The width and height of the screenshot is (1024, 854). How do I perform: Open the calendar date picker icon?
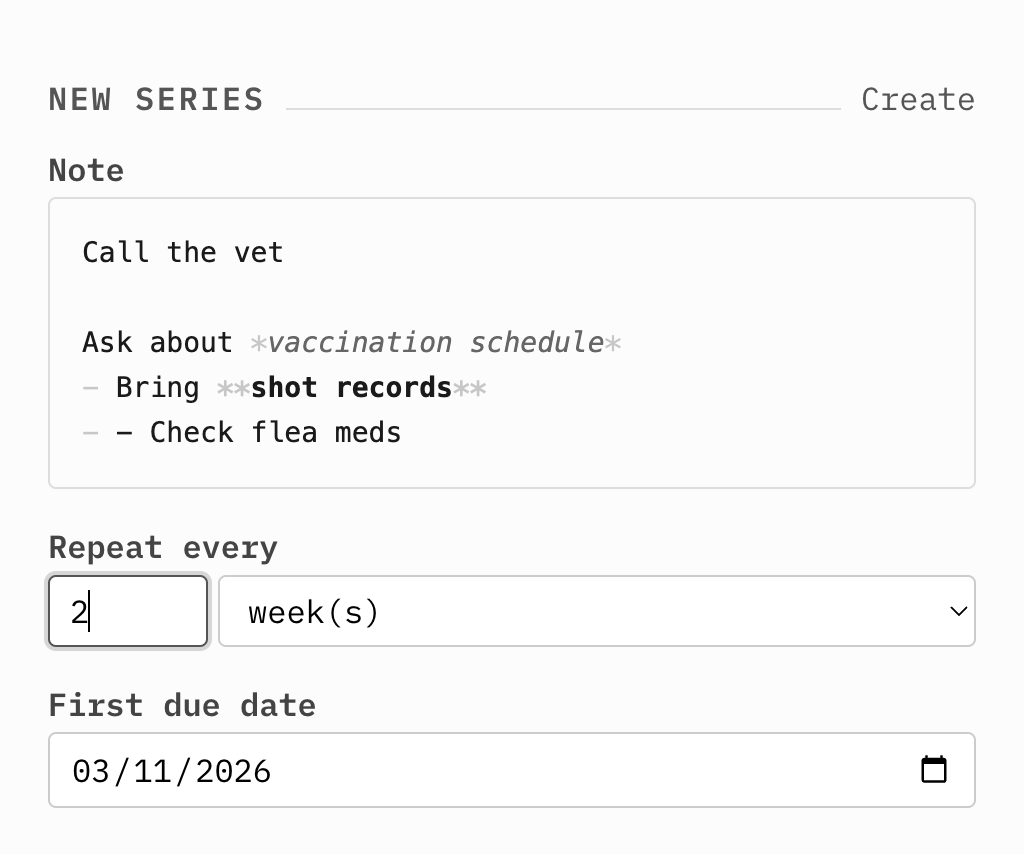pyautogui.click(x=933, y=770)
